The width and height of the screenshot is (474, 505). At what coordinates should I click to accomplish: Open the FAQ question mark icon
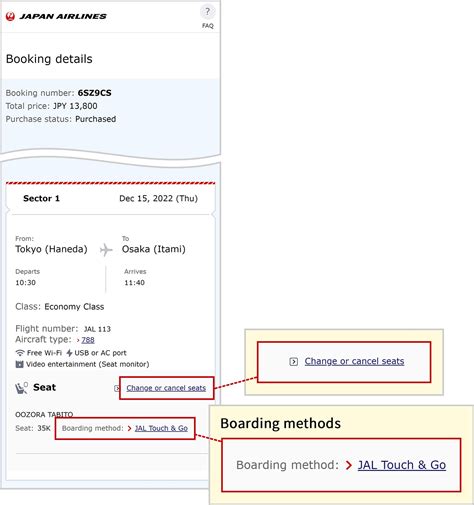click(207, 12)
